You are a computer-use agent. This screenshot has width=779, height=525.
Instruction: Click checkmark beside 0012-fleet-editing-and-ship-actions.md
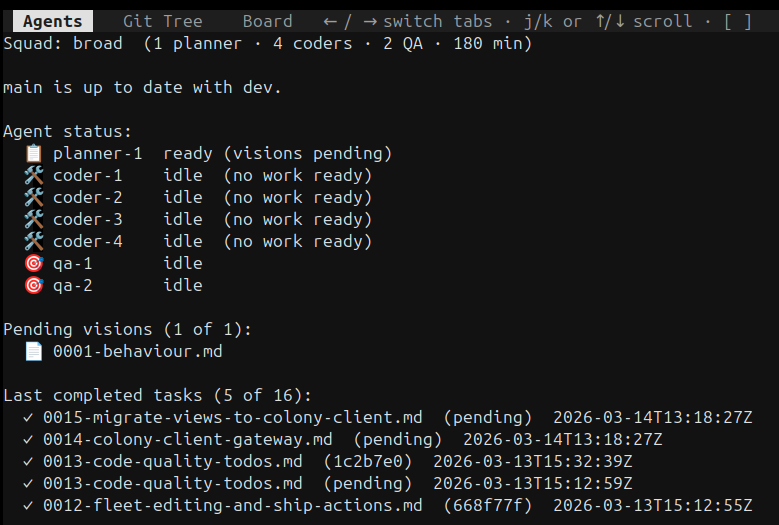pyautogui.click(x=28, y=505)
